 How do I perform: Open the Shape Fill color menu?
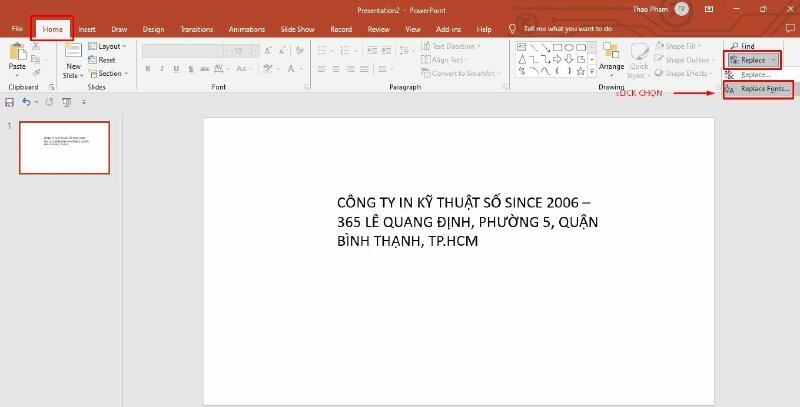679,46
